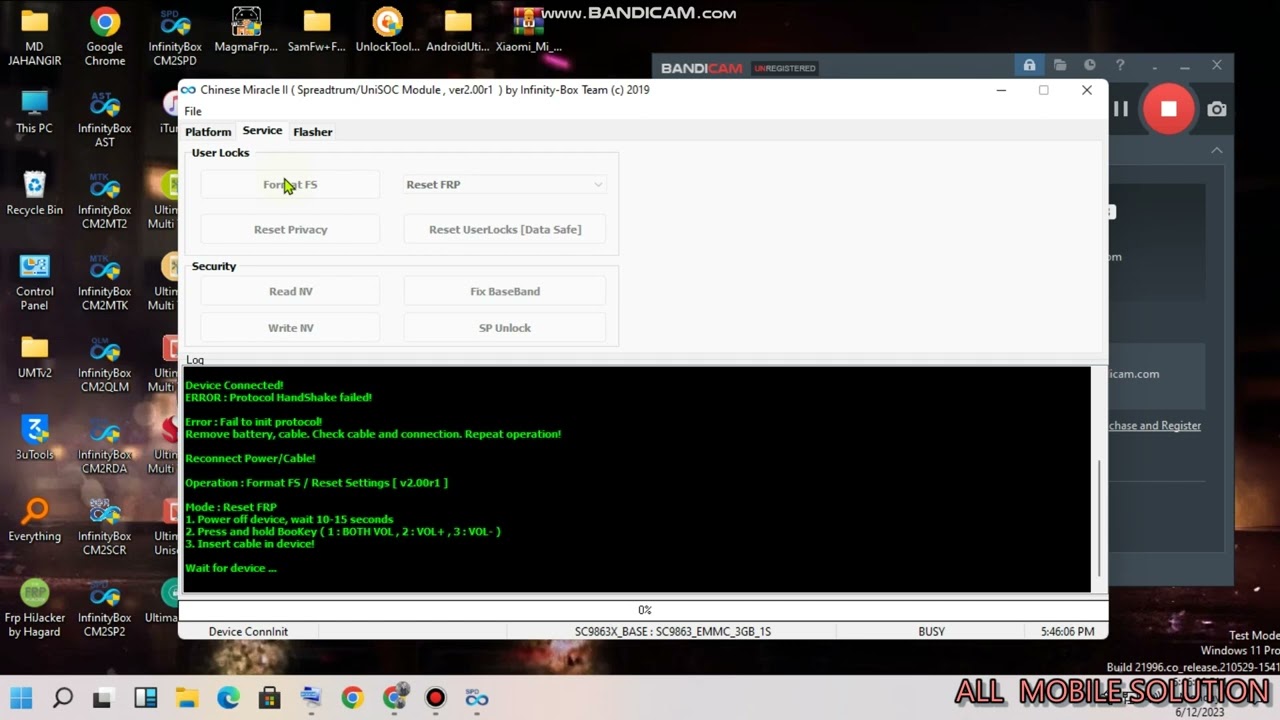
Task: Open the Windows Start menu
Action: click(x=21, y=697)
